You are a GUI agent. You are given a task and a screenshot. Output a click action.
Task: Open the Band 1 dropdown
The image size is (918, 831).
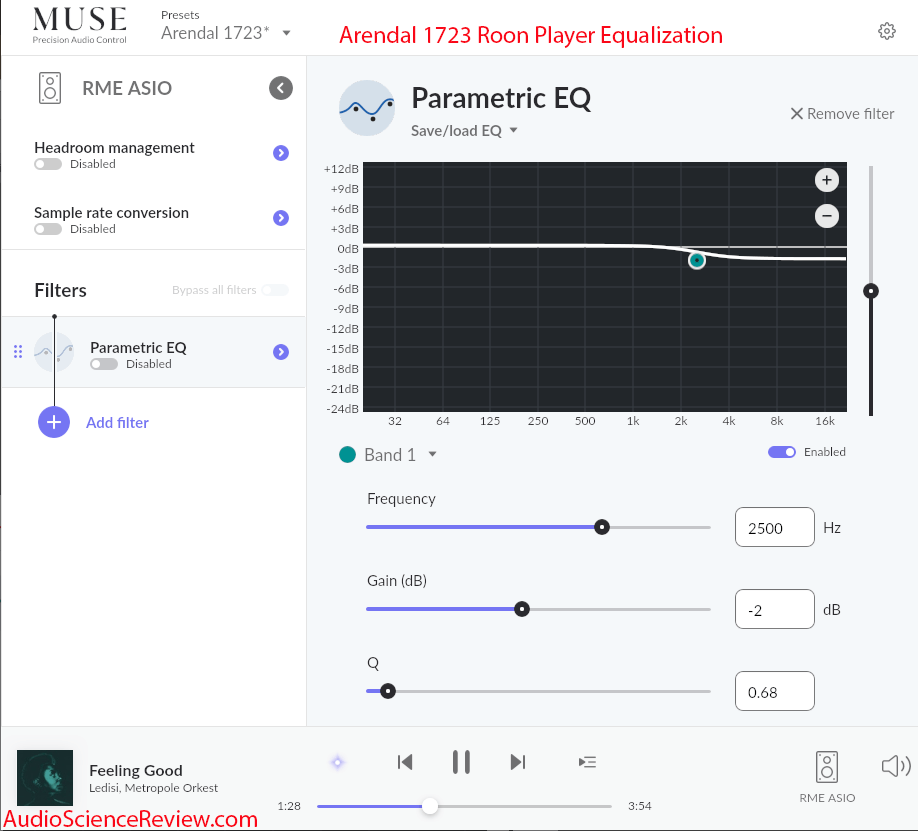pos(432,454)
